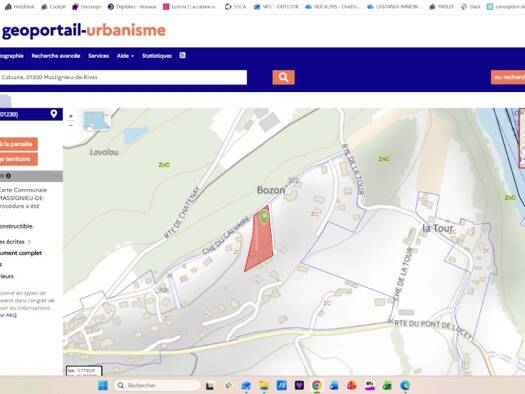Screen dimensions: 525x394
Task: Open the Aide dropdown menu
Action: [125, 56]
